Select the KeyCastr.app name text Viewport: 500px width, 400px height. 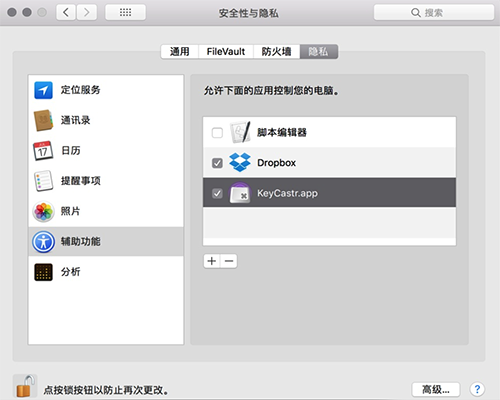(287, 193)
